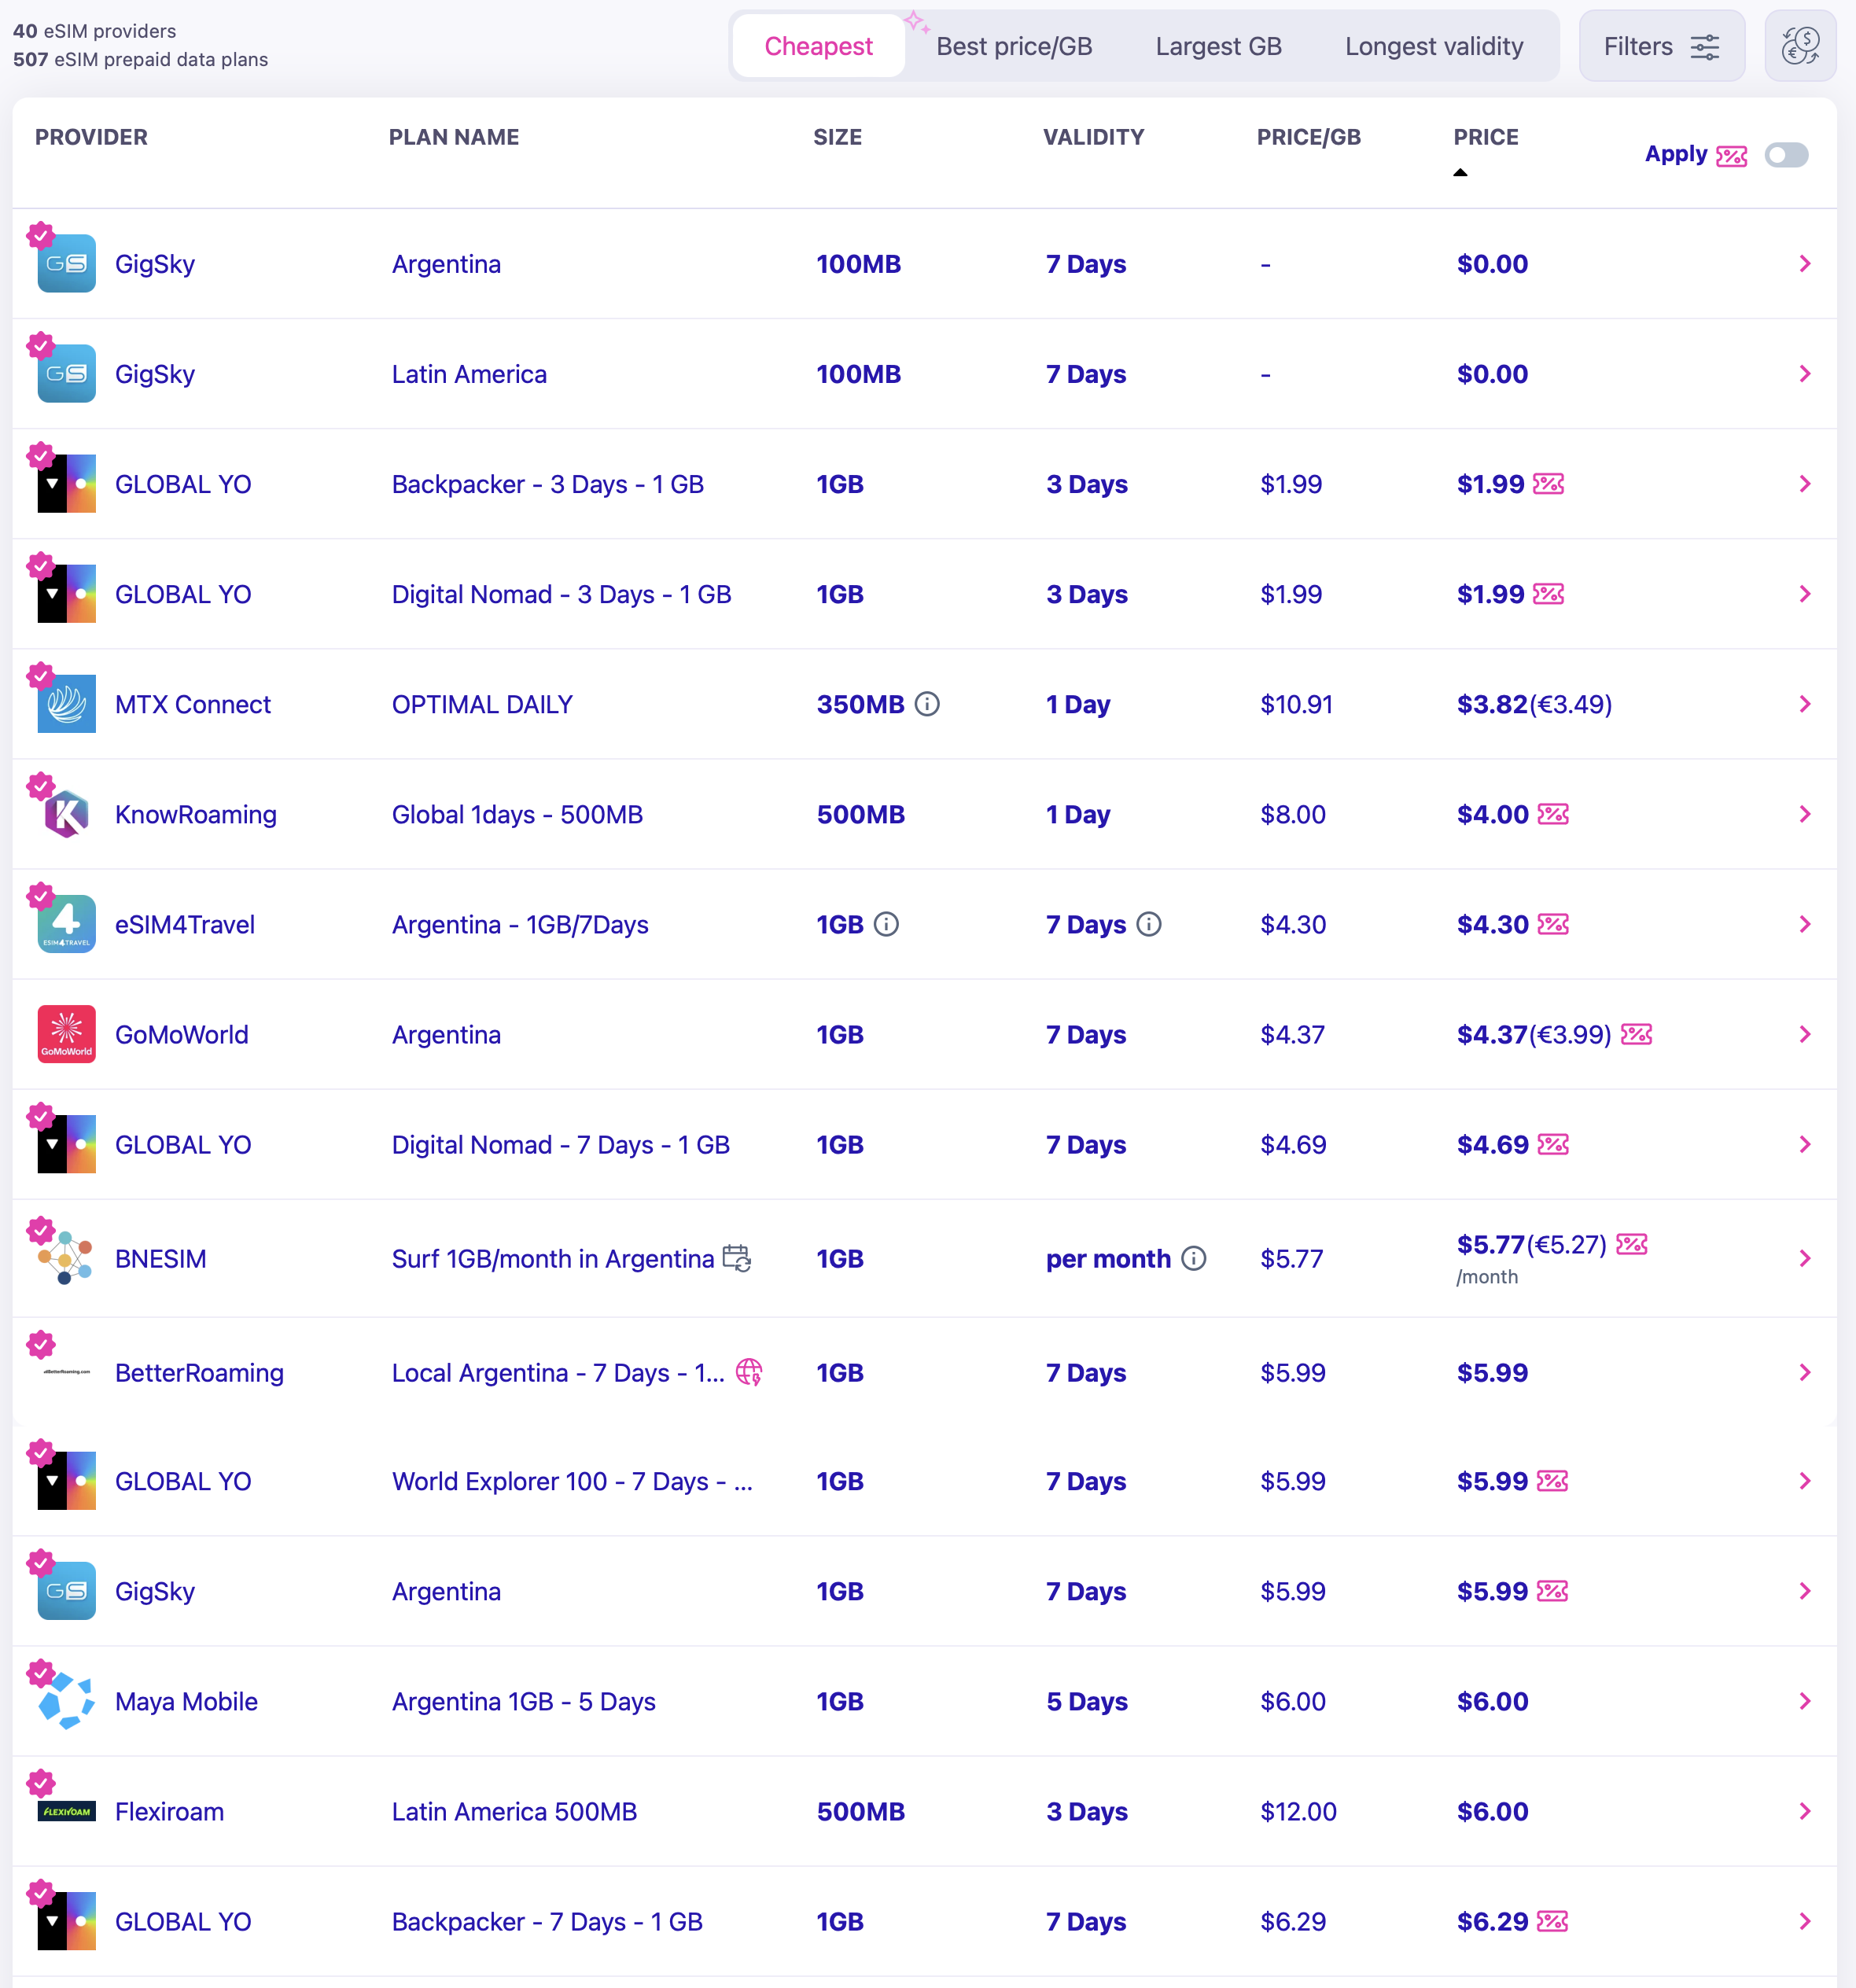Click globe icon on BetterRoaming plan name
The height and width of the screenshot is (1988, 1856).
coord(749,1372)
